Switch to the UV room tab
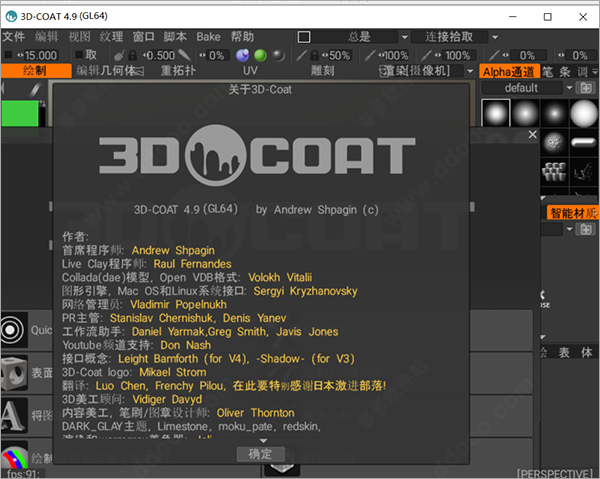600x479 pixels. (250, 71)
